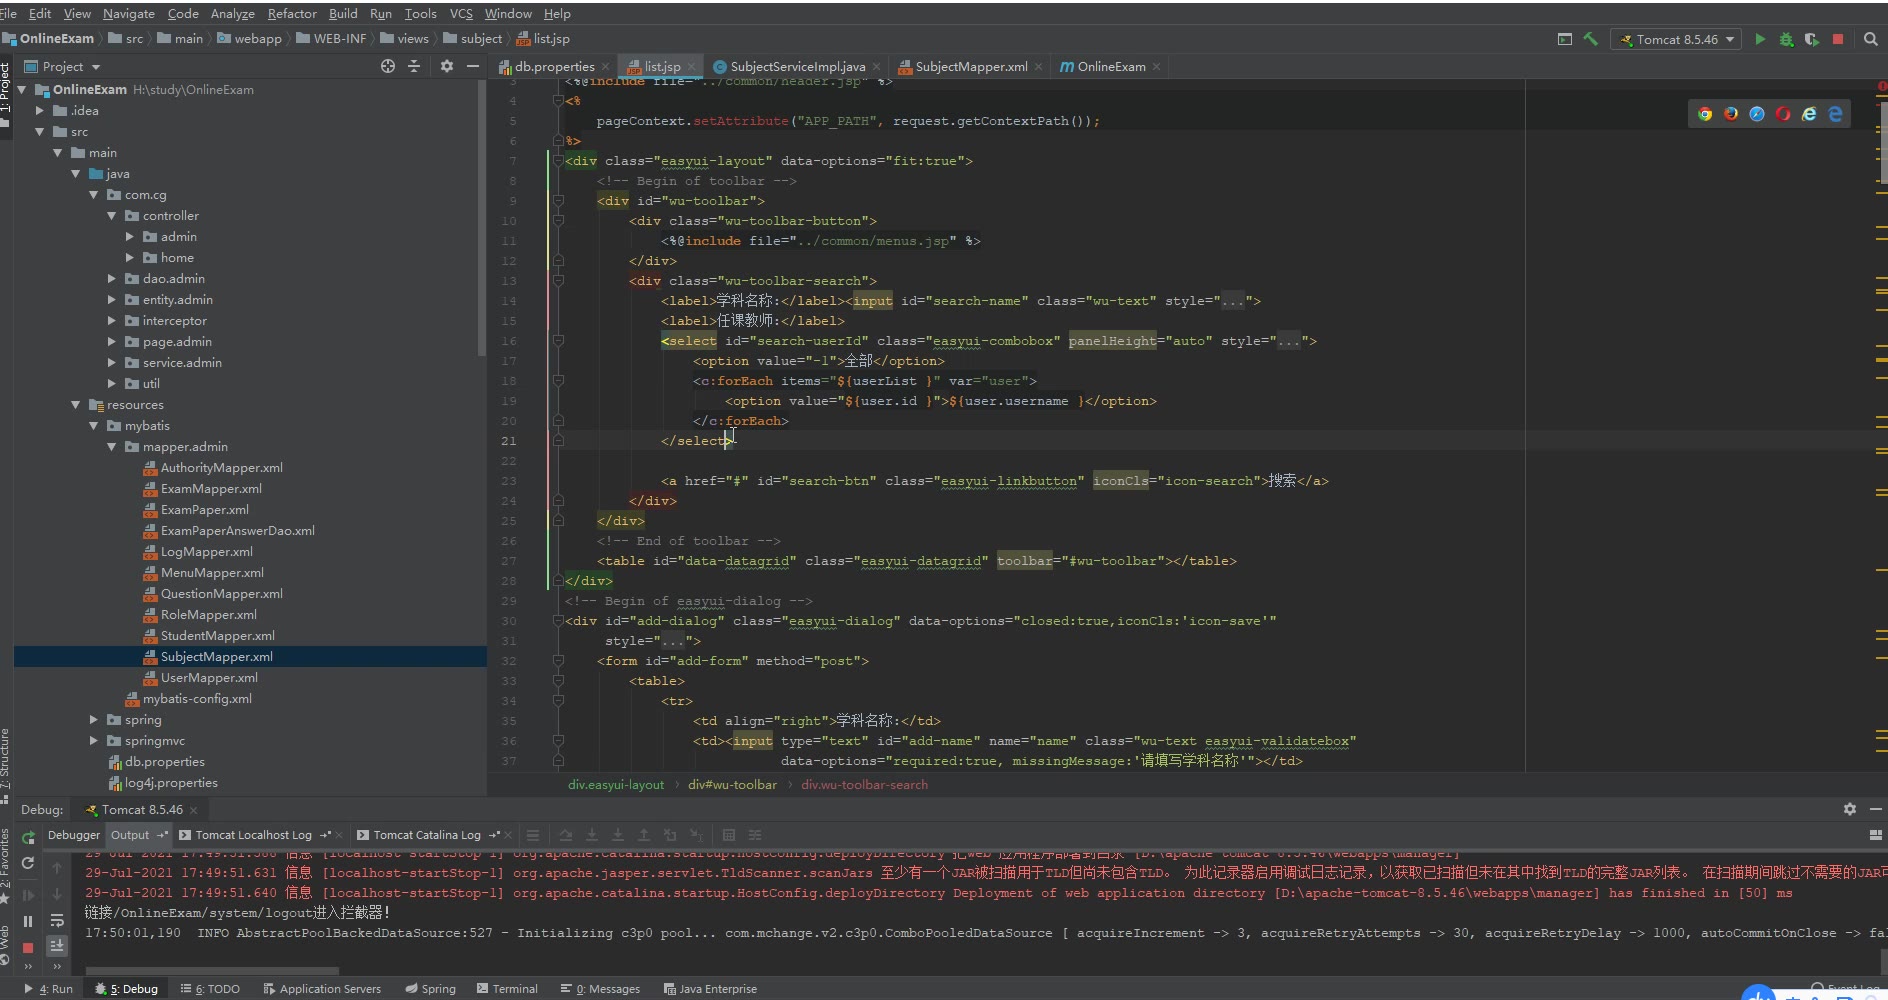Viewport: 1888px width, 1000px height.
Task: Open the Refactor menu
Action: (292, 13)
